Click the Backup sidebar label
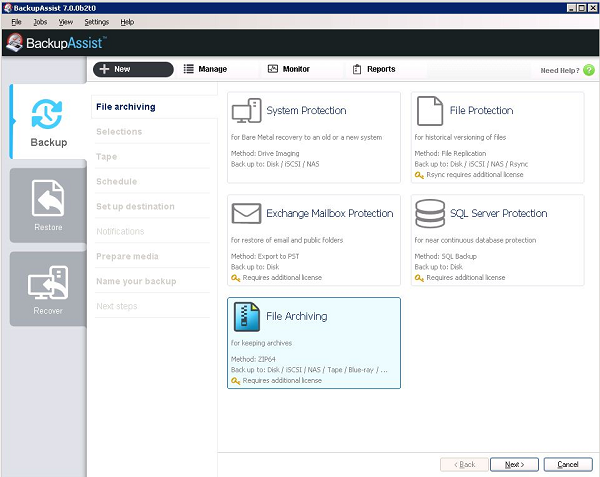This screenshot has height=477, width=600. coord(49,142)
